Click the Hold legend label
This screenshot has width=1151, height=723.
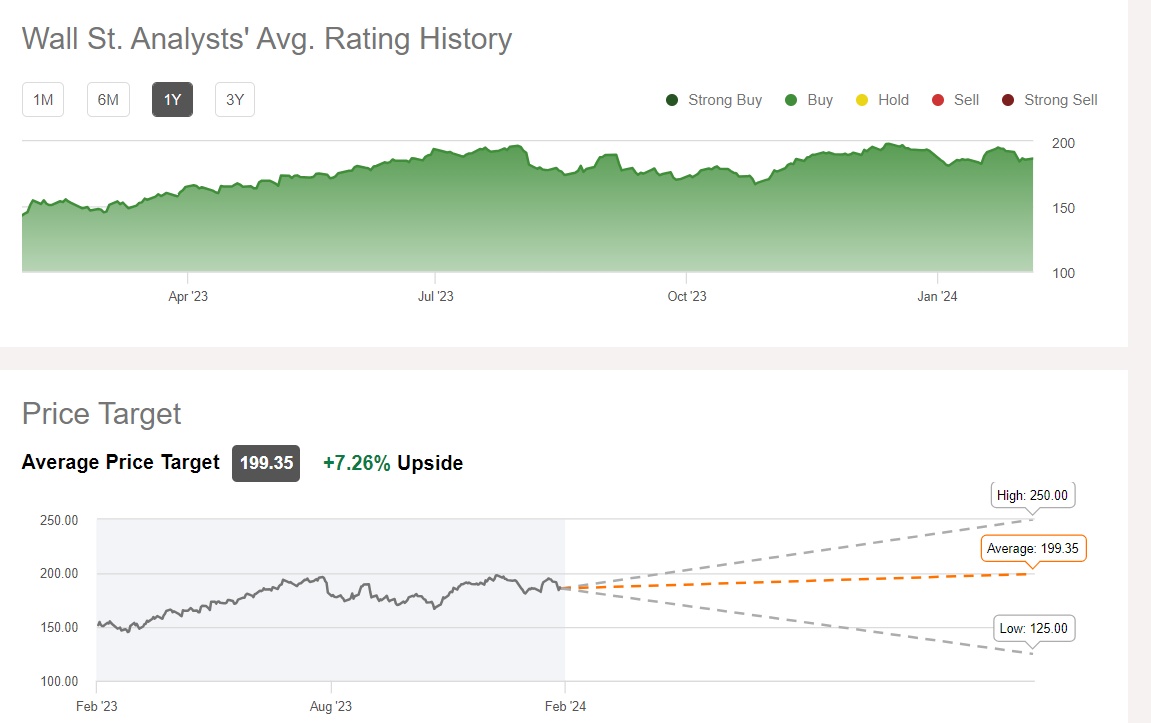click(x=893, y=100)
